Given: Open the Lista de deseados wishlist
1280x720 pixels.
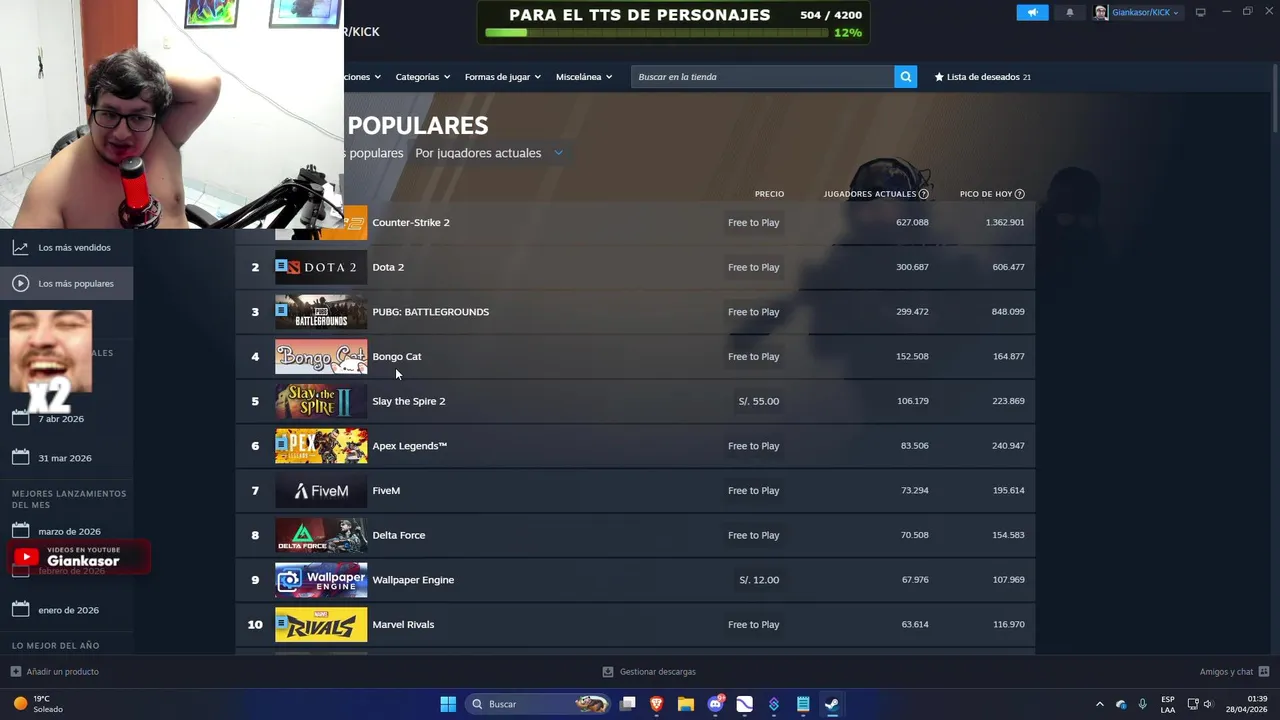Looking at the screenshot, I should (982, 77).
